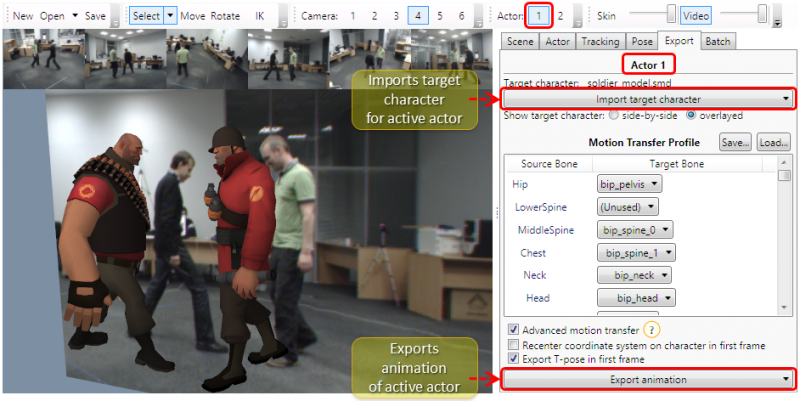Open the Actor tab
Viewport: 800px width, 401px height.
[x=558, y=42]
